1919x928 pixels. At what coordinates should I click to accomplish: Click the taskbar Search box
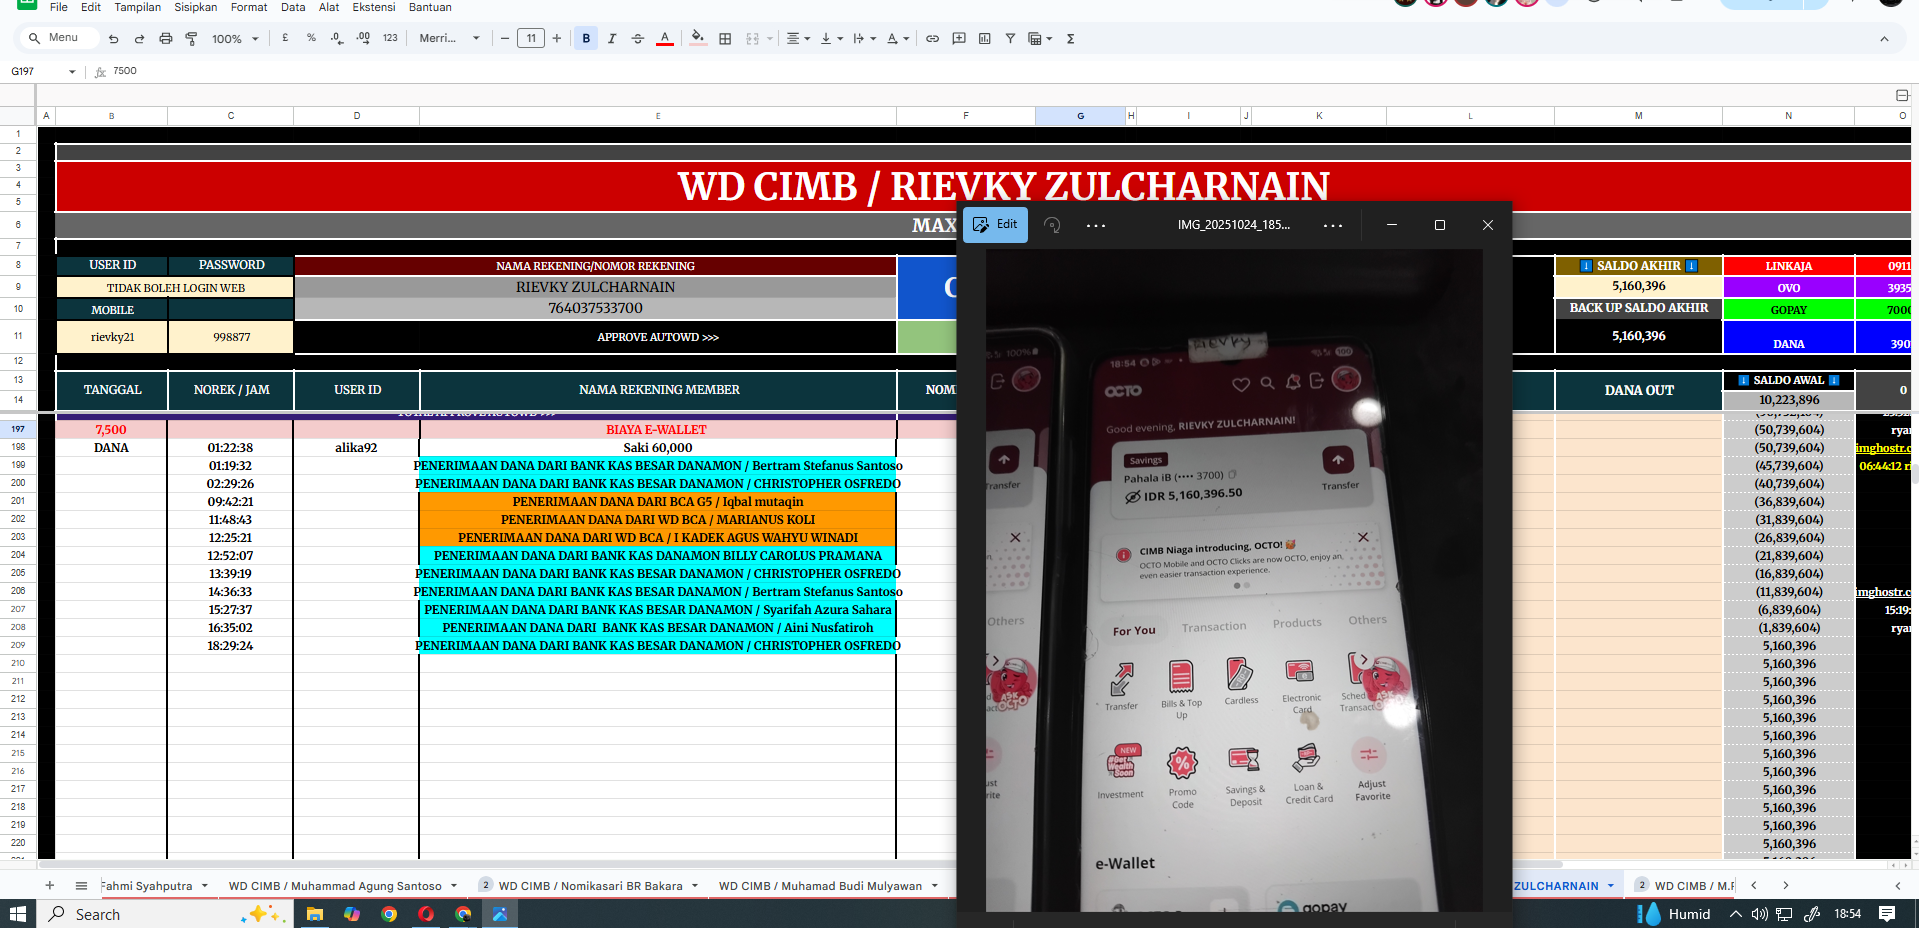[x=165, y=914]
